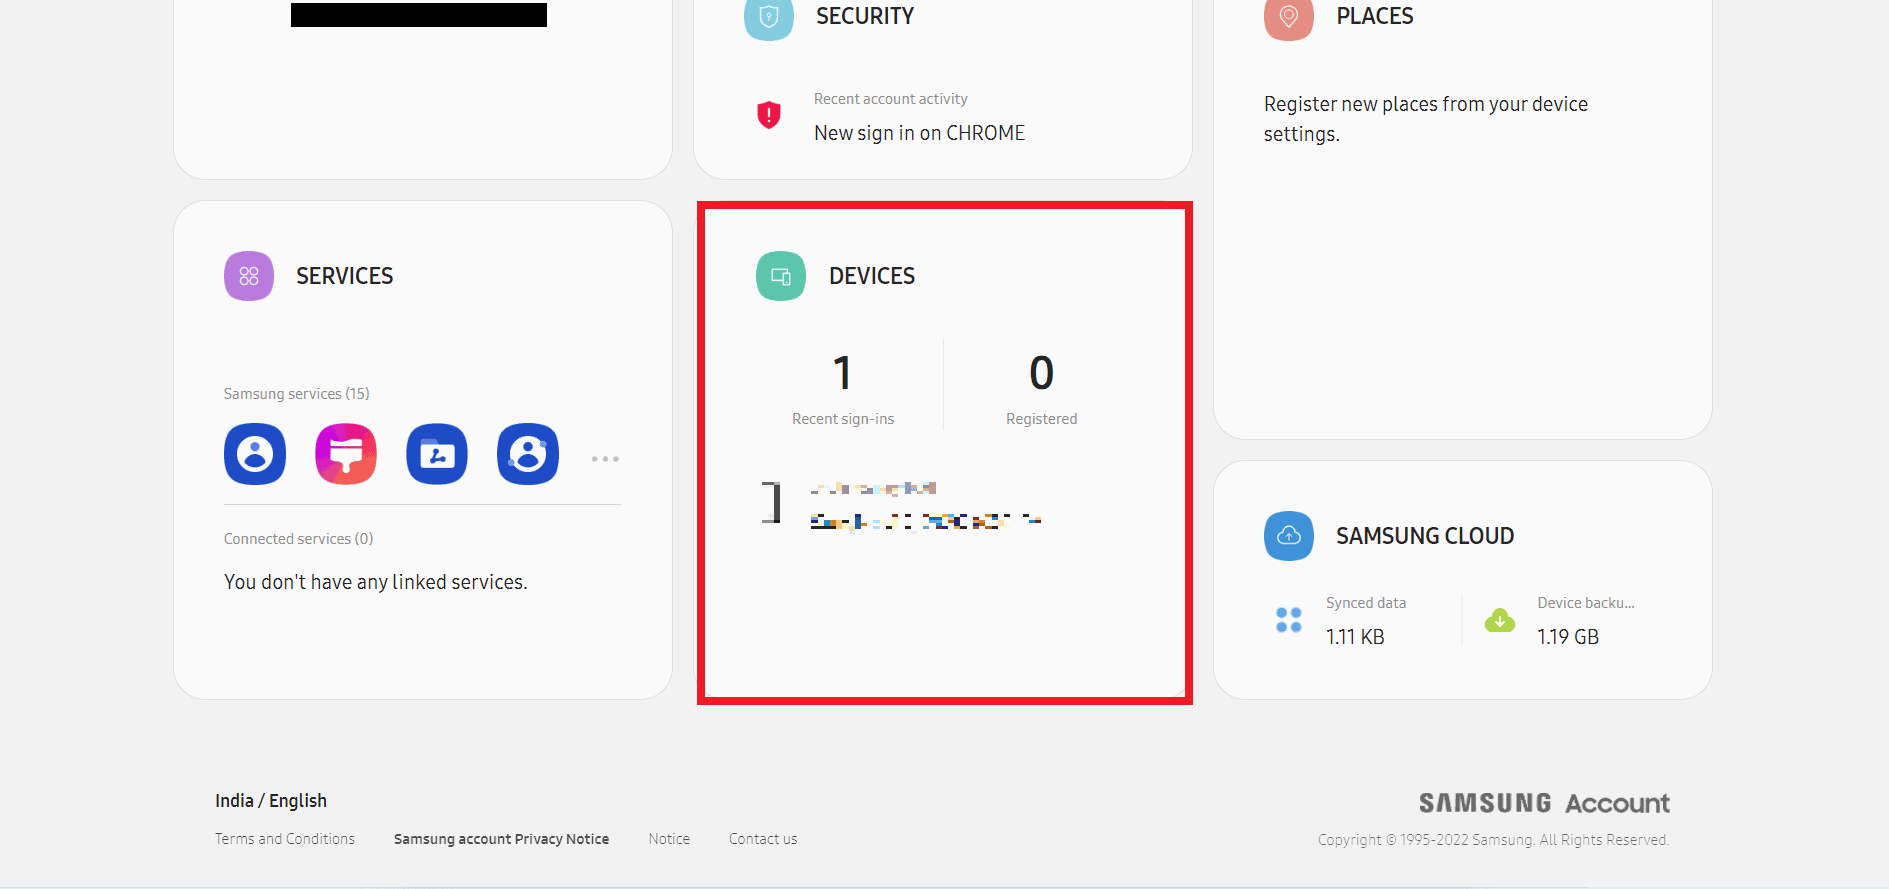
Task: Click the green Device backup cloud icon
Action: [1500, 621]
